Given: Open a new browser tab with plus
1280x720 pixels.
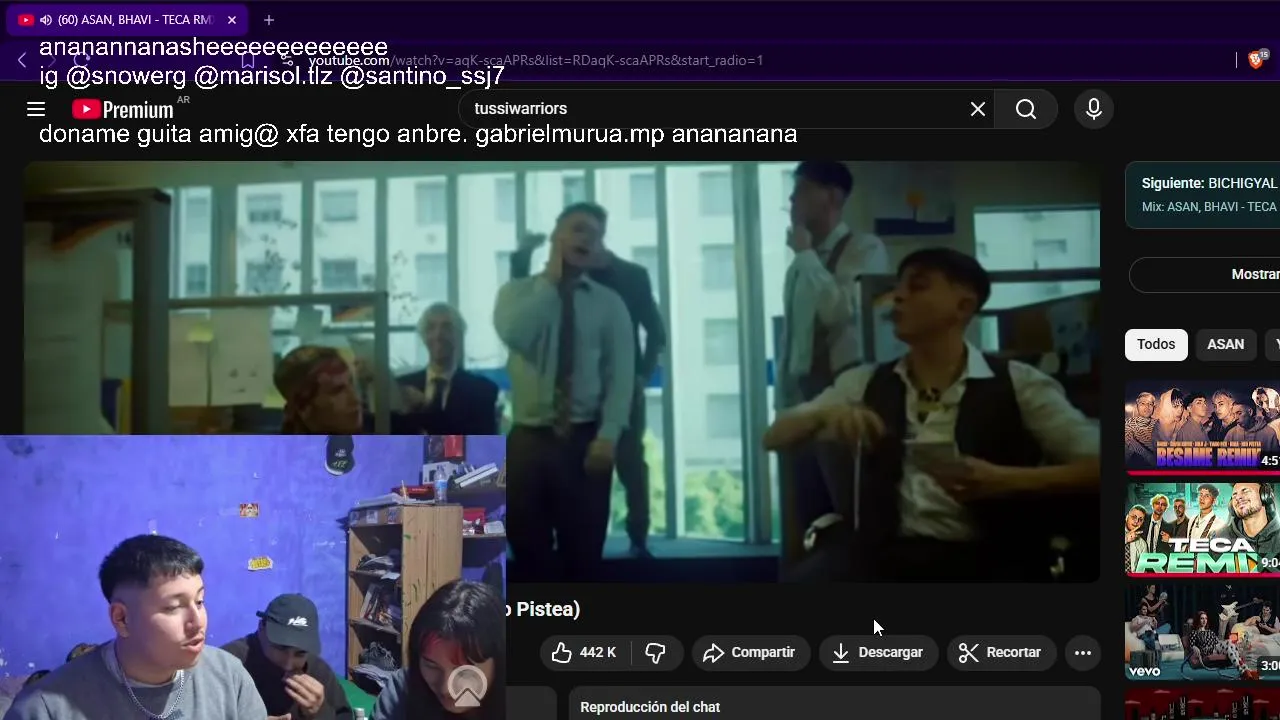Looking at the screenshot, I should (269, 20).
